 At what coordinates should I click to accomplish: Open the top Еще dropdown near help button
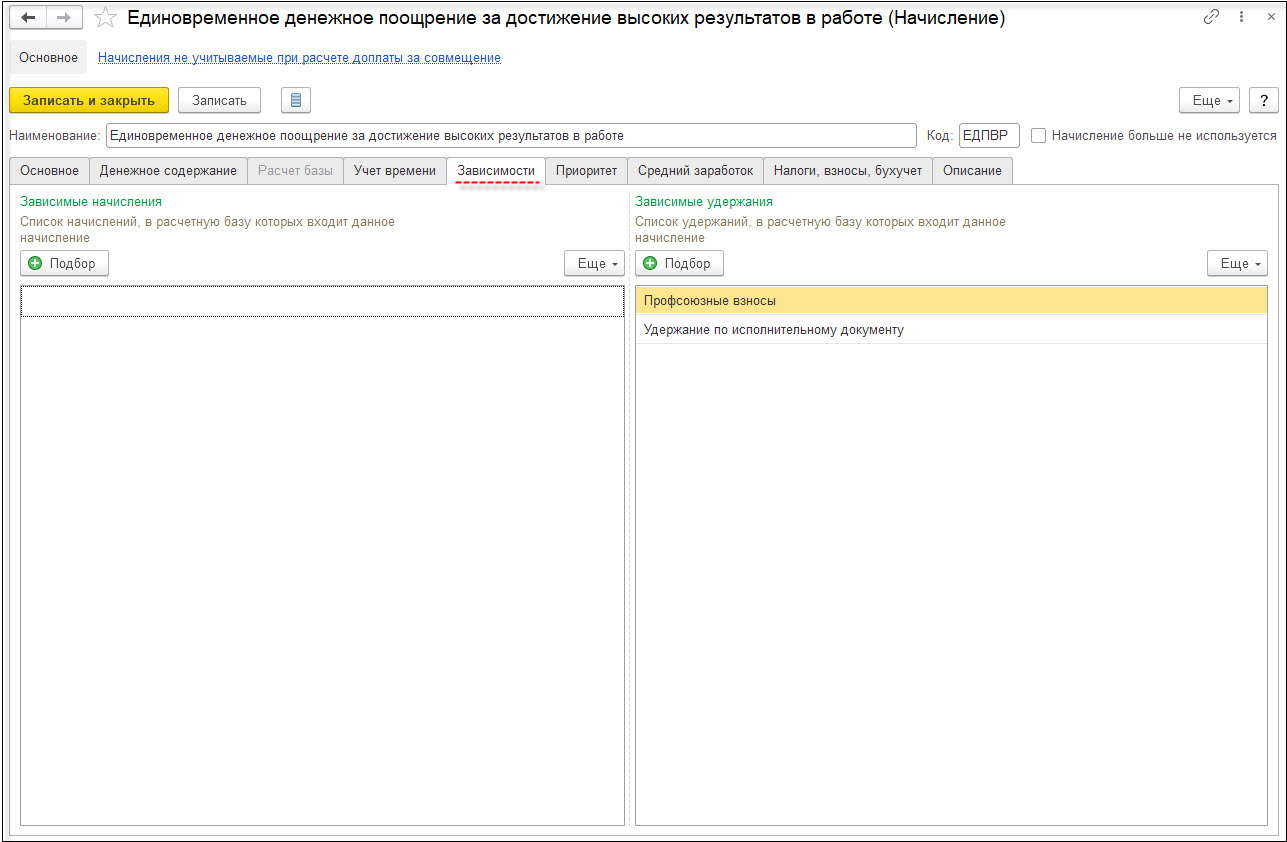tap(1211, 101)
